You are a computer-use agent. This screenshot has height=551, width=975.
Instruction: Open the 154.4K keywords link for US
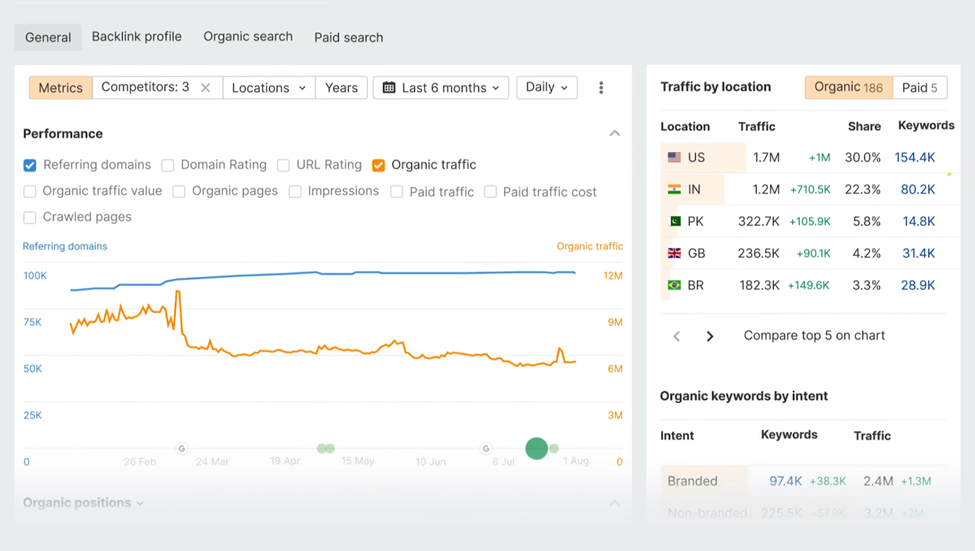click(x=914, y=157)
